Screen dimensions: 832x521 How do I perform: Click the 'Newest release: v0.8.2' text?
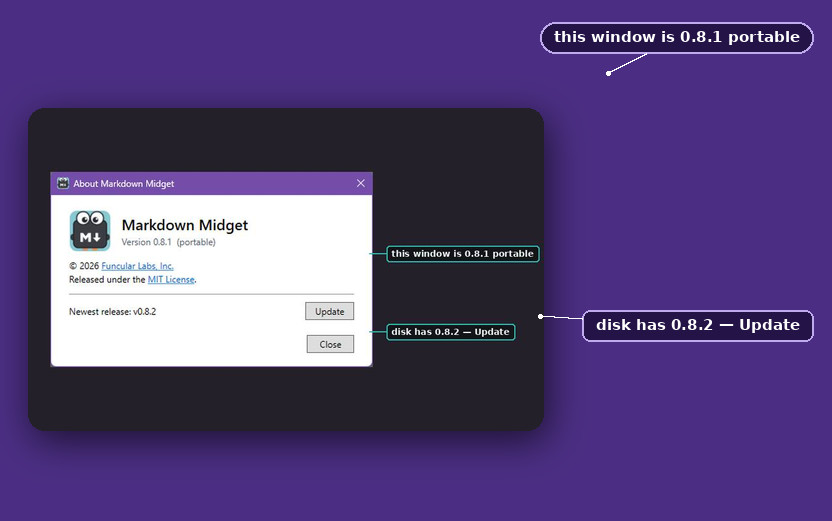tap(112, 311)
